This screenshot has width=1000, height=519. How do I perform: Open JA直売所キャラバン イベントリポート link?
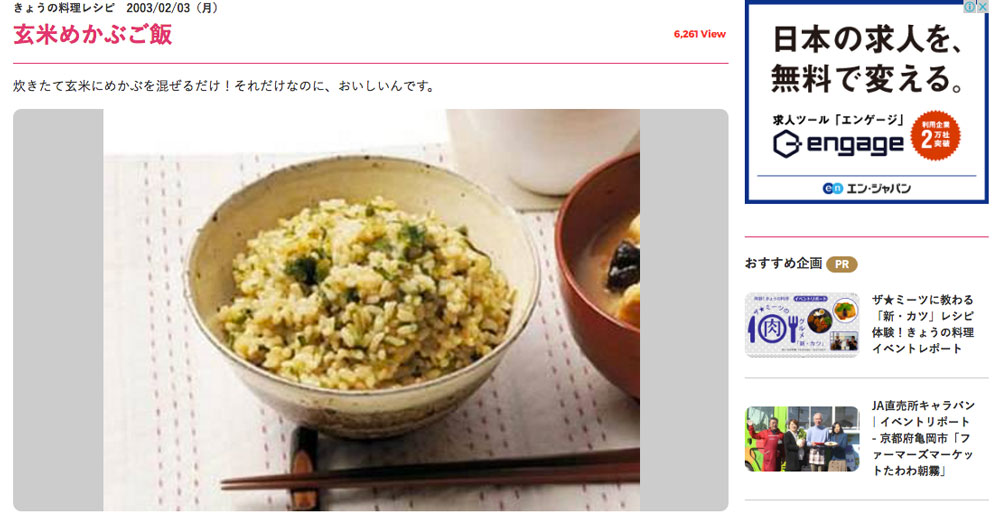pos(923,438)
